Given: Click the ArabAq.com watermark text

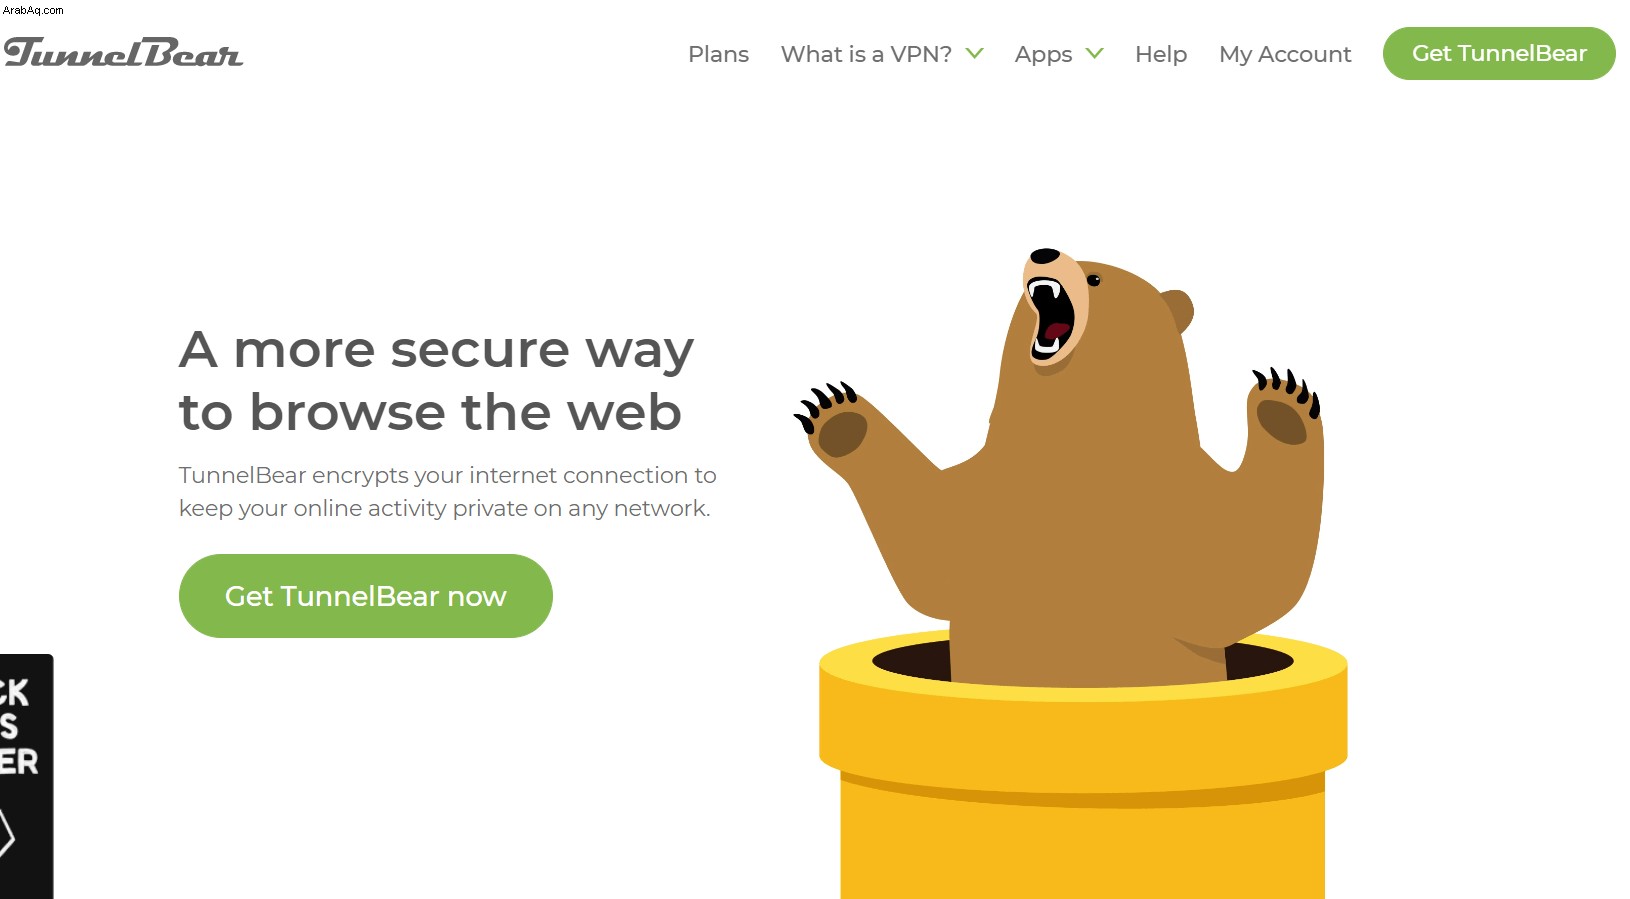Looking at the screenshot, I should click(33, 10).
